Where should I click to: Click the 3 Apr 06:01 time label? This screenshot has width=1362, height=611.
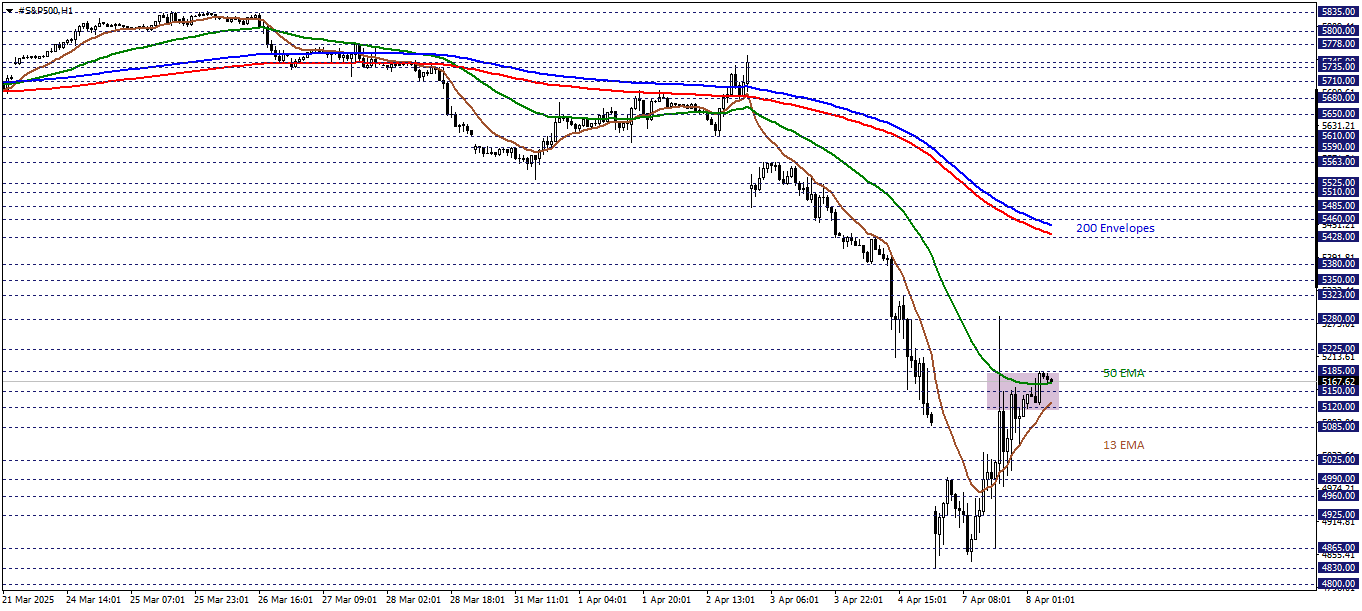point(795,600)
